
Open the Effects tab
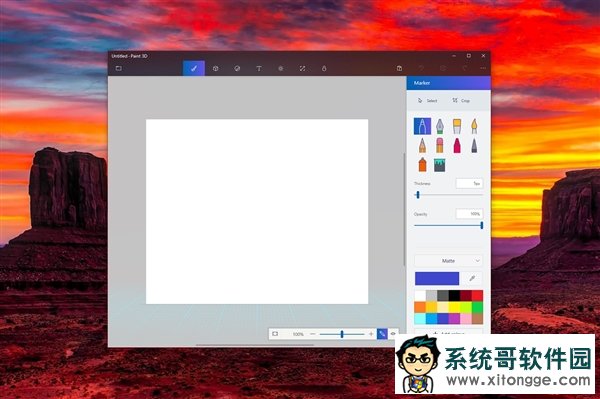pos(280,68)
